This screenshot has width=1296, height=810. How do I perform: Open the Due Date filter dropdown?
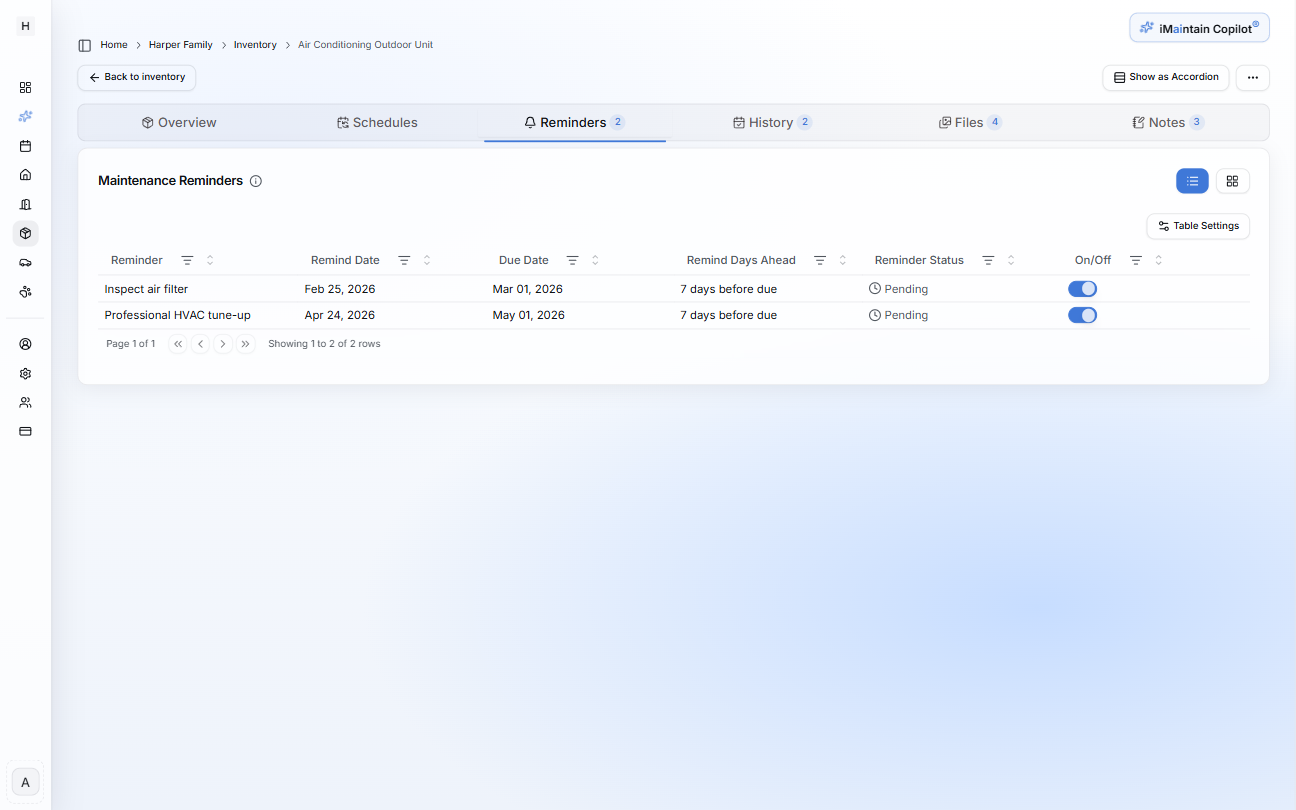point(572,259)
